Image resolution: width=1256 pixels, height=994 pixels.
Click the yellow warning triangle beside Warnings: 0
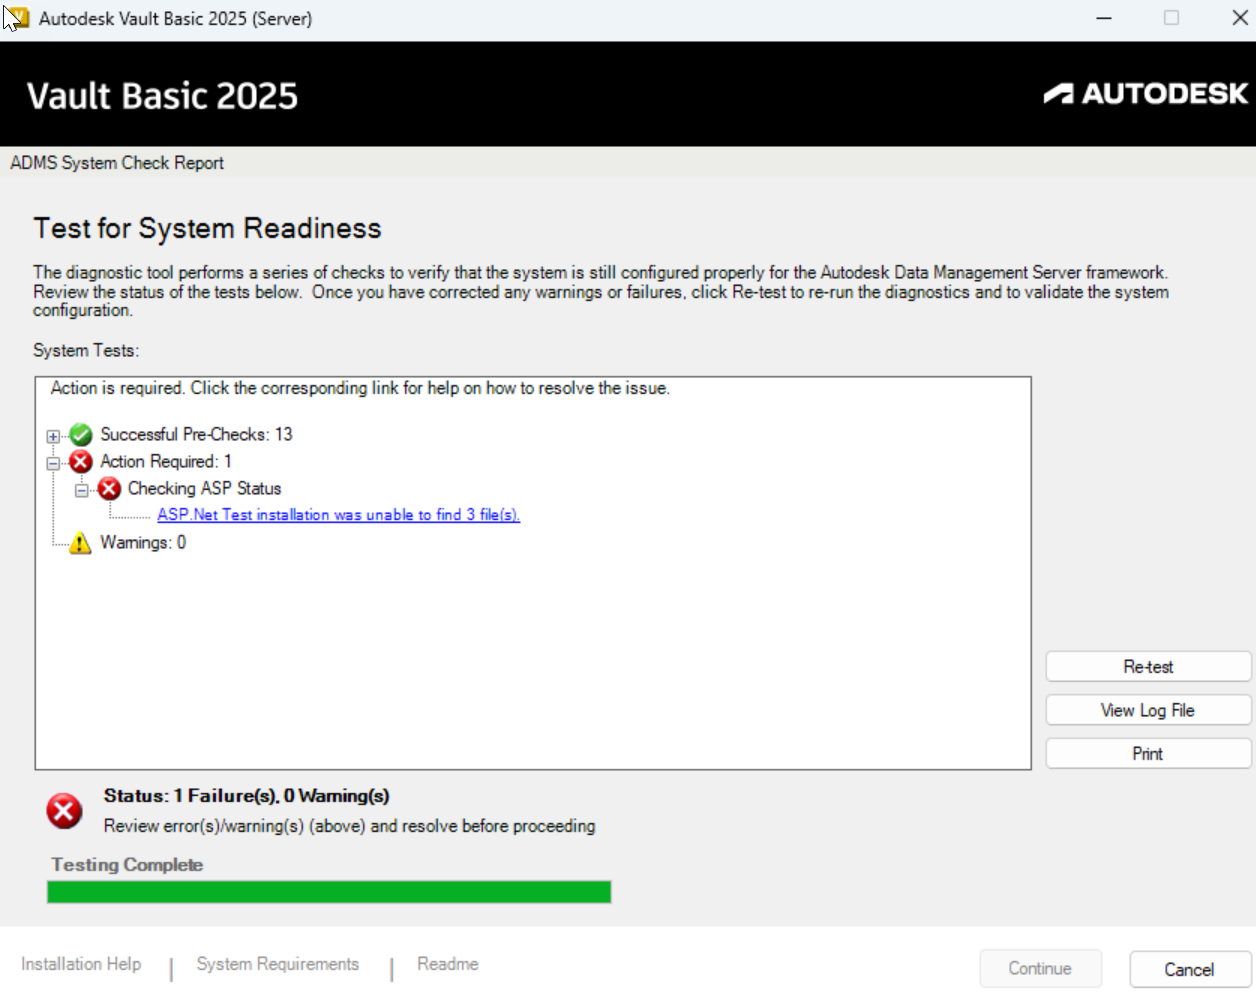(x=81, y=542)
